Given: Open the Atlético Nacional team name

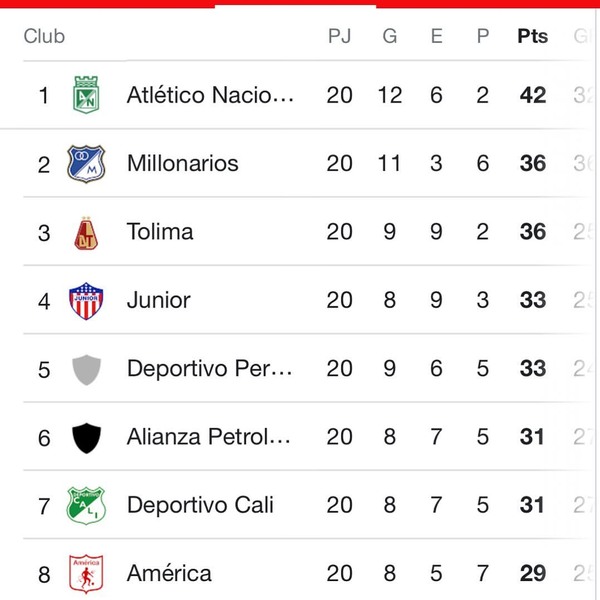Looking at the screenshot, I should [211, 95].
